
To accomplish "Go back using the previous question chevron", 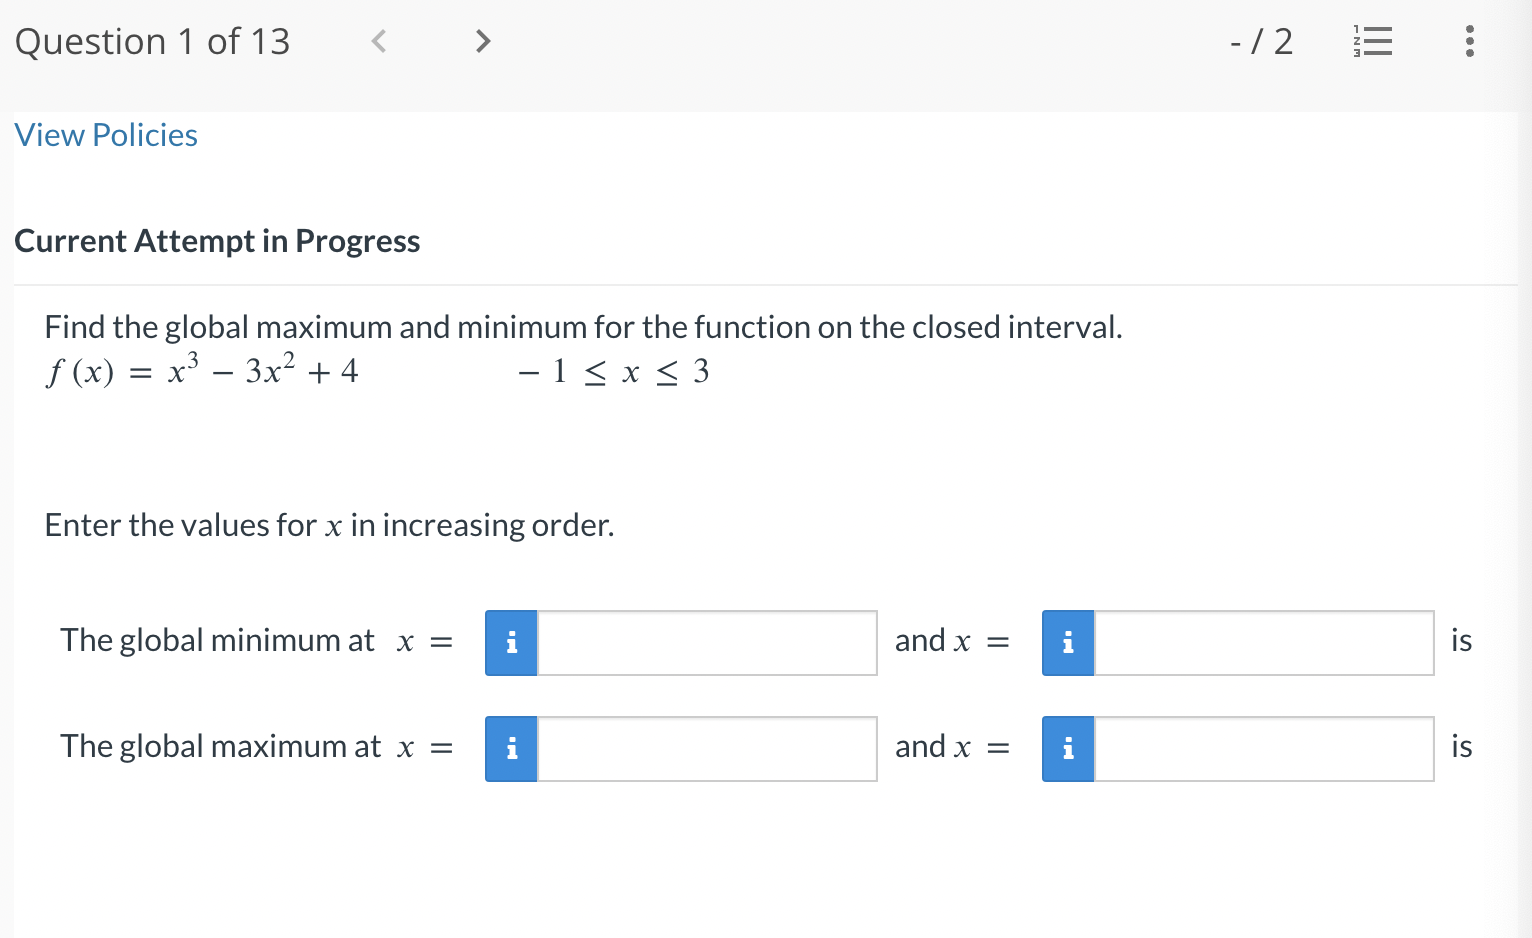I will pos(378,41).
